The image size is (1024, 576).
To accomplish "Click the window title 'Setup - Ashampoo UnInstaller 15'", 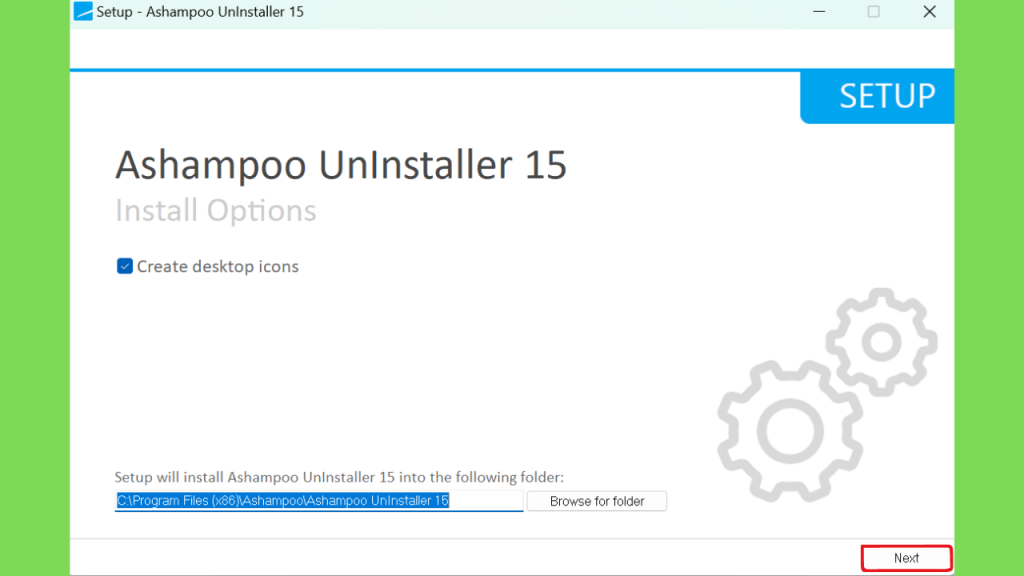I will pos(200,12).
